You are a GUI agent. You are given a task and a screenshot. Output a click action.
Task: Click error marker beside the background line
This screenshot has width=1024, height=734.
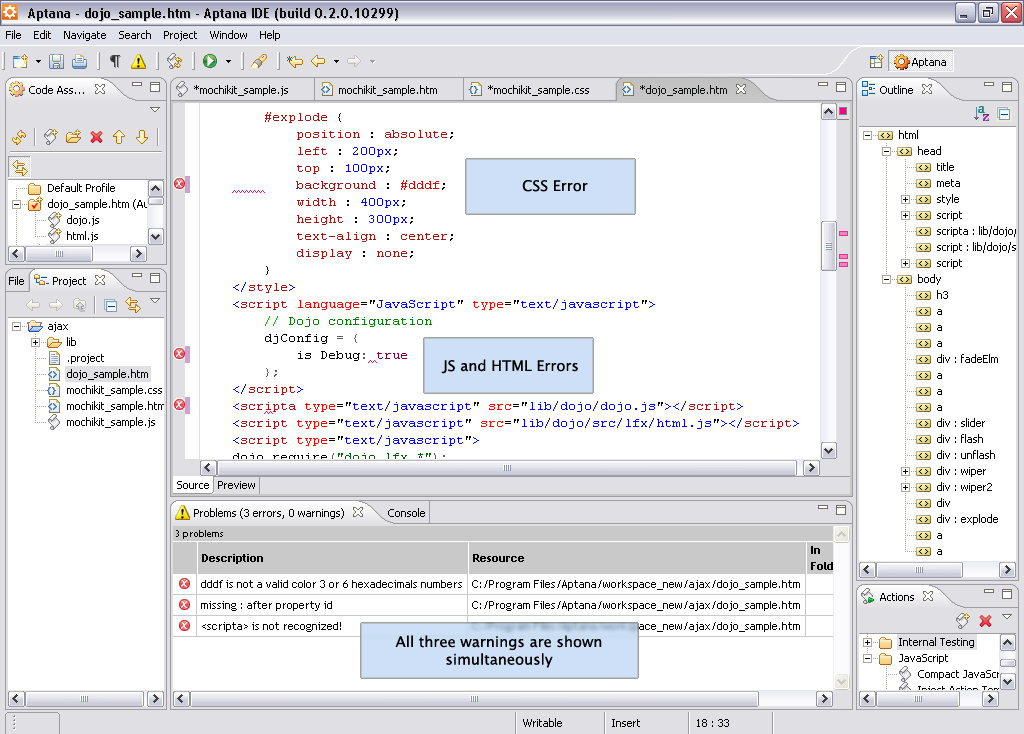180,184
